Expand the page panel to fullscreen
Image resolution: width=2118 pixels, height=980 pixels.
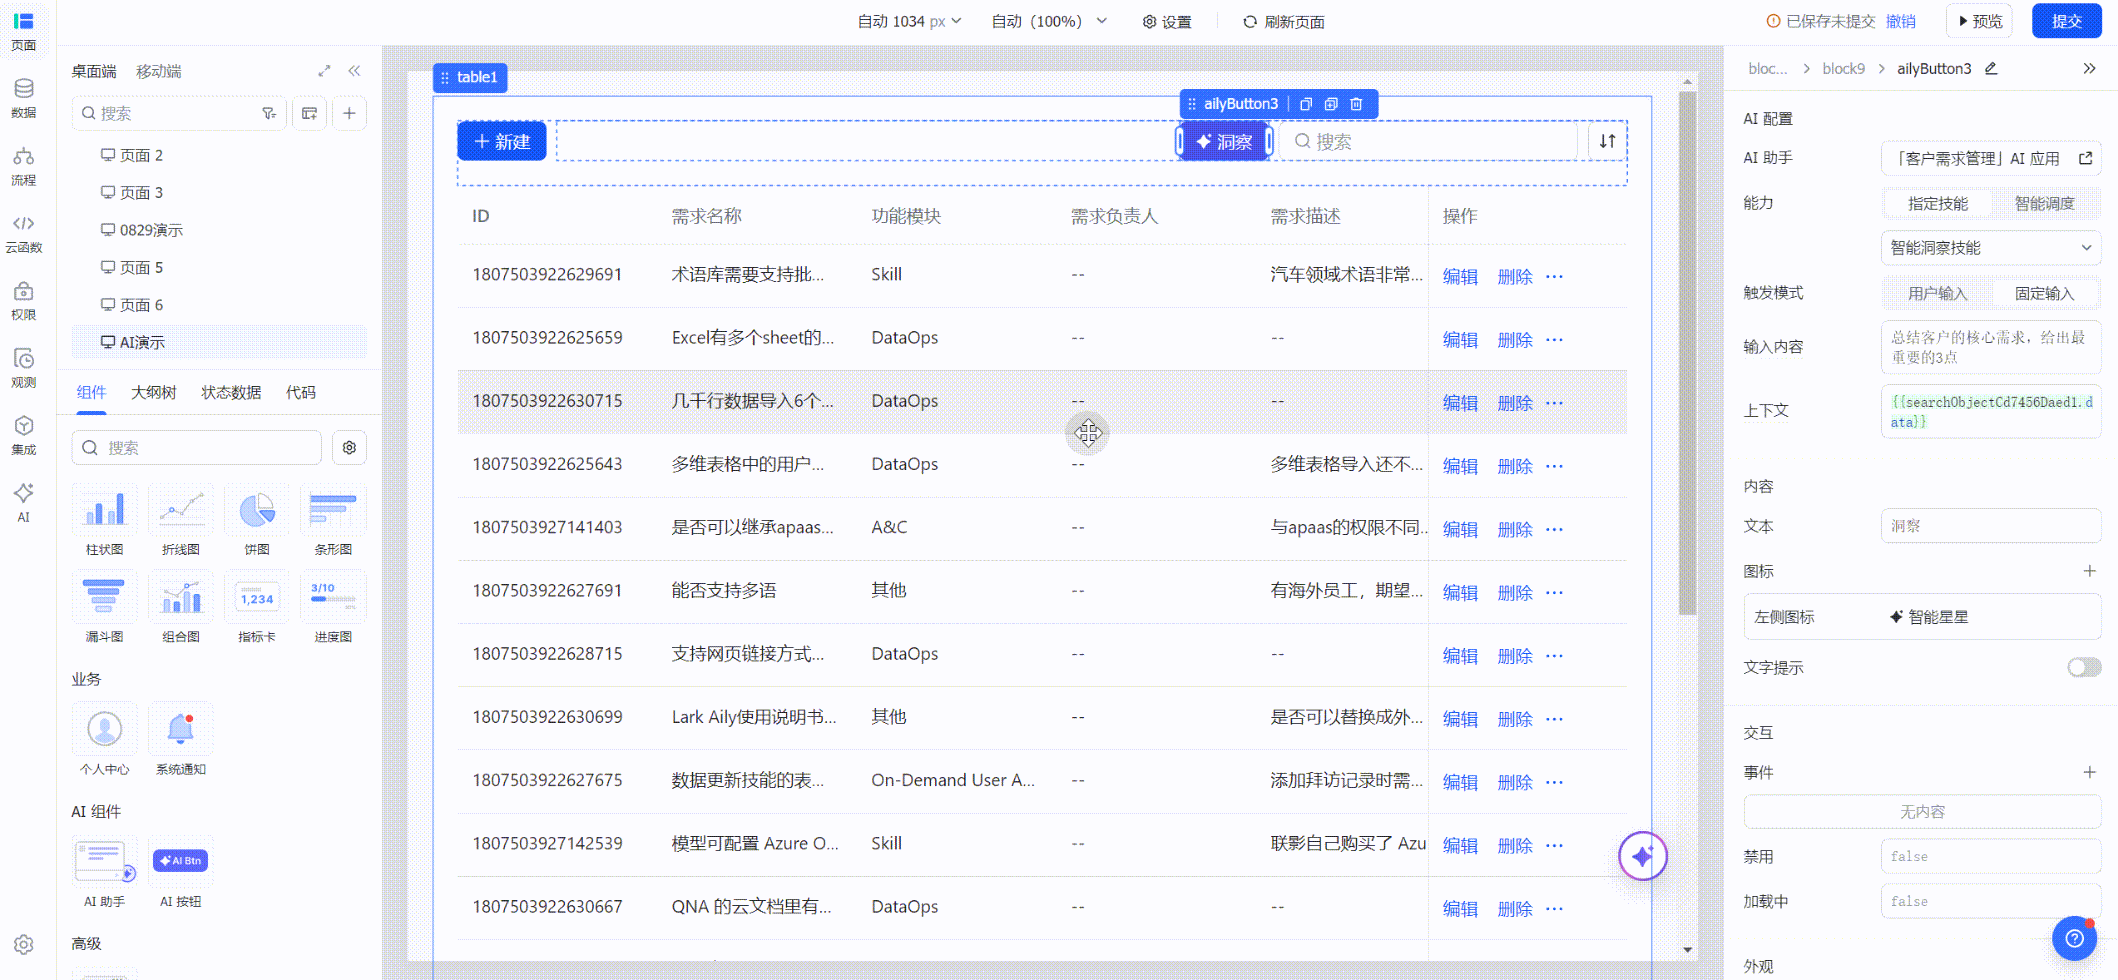[324, 71]
